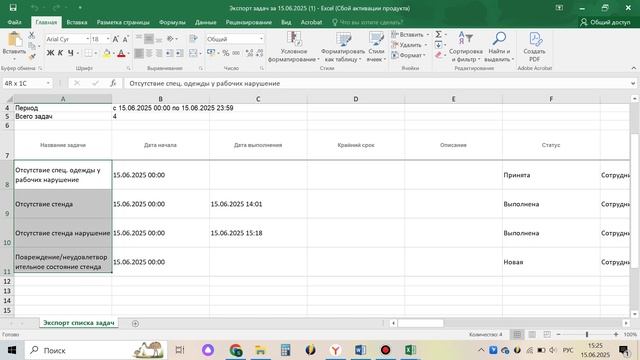Open Форматировать как таблицу gallery
640x360 pixels.
pos(343,47)
